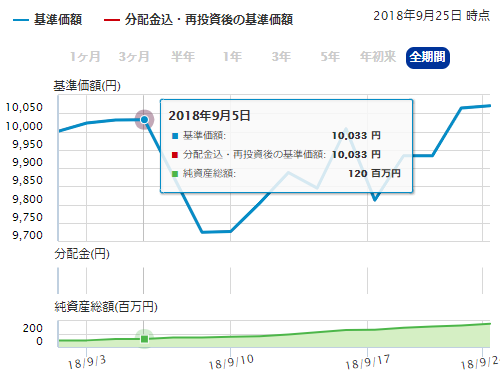This screenshot has height=378, width=502.
Task: Click the 18/9/17 x-axis label
Action: [368, 362]
